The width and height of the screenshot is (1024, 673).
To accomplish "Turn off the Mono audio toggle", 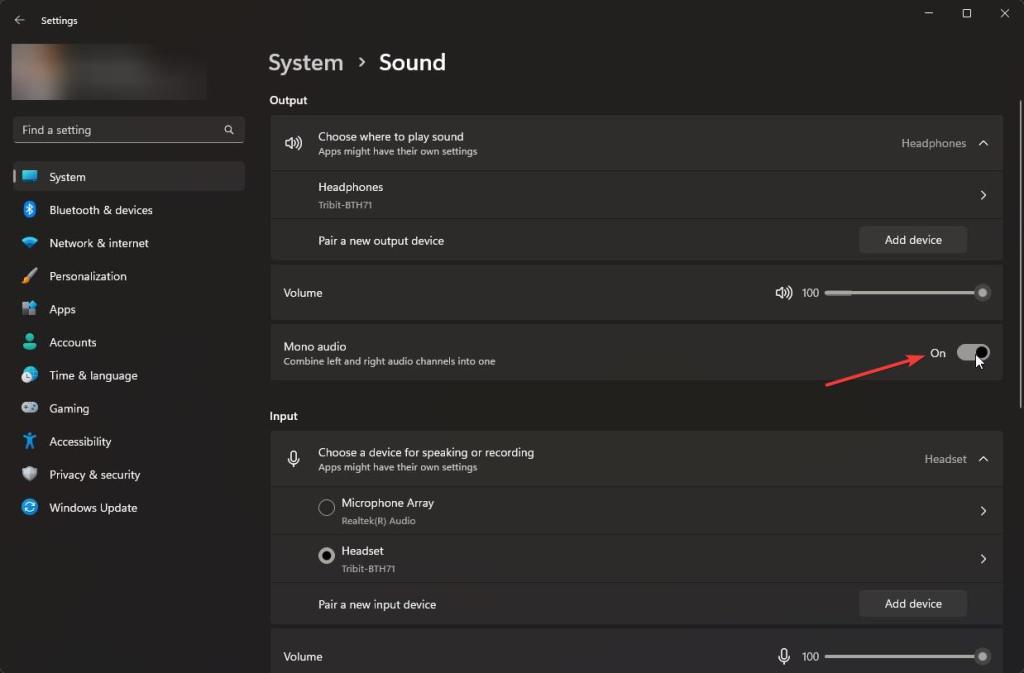I will point(973,353).
